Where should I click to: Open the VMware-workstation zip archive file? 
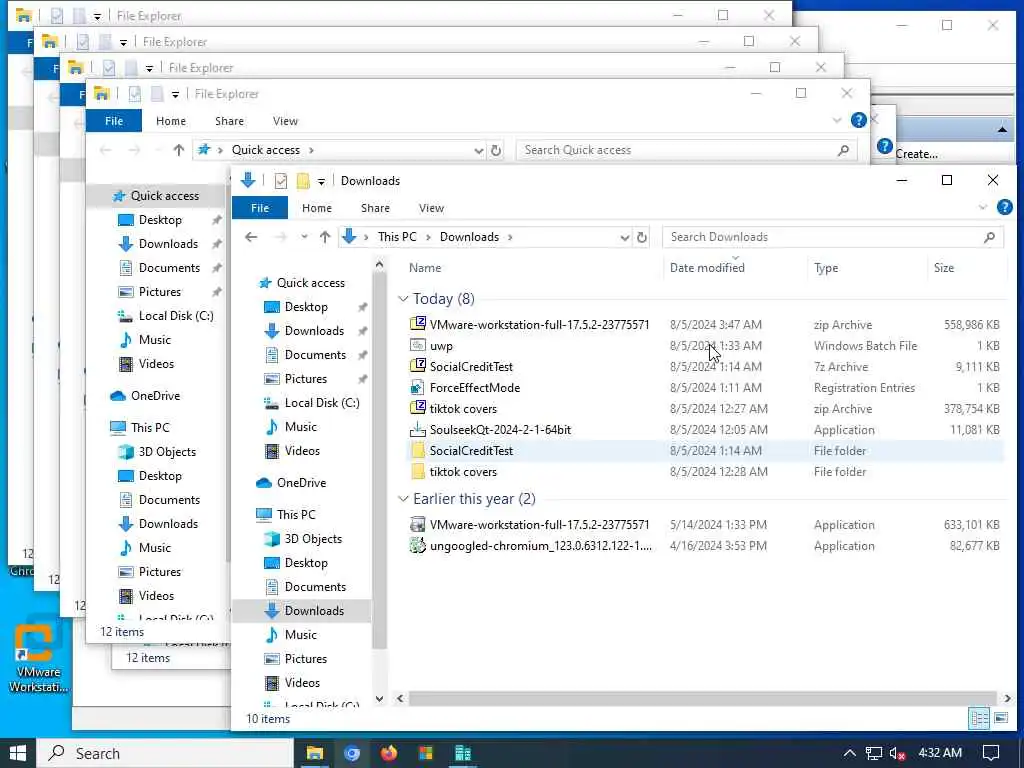coord(539,325)
